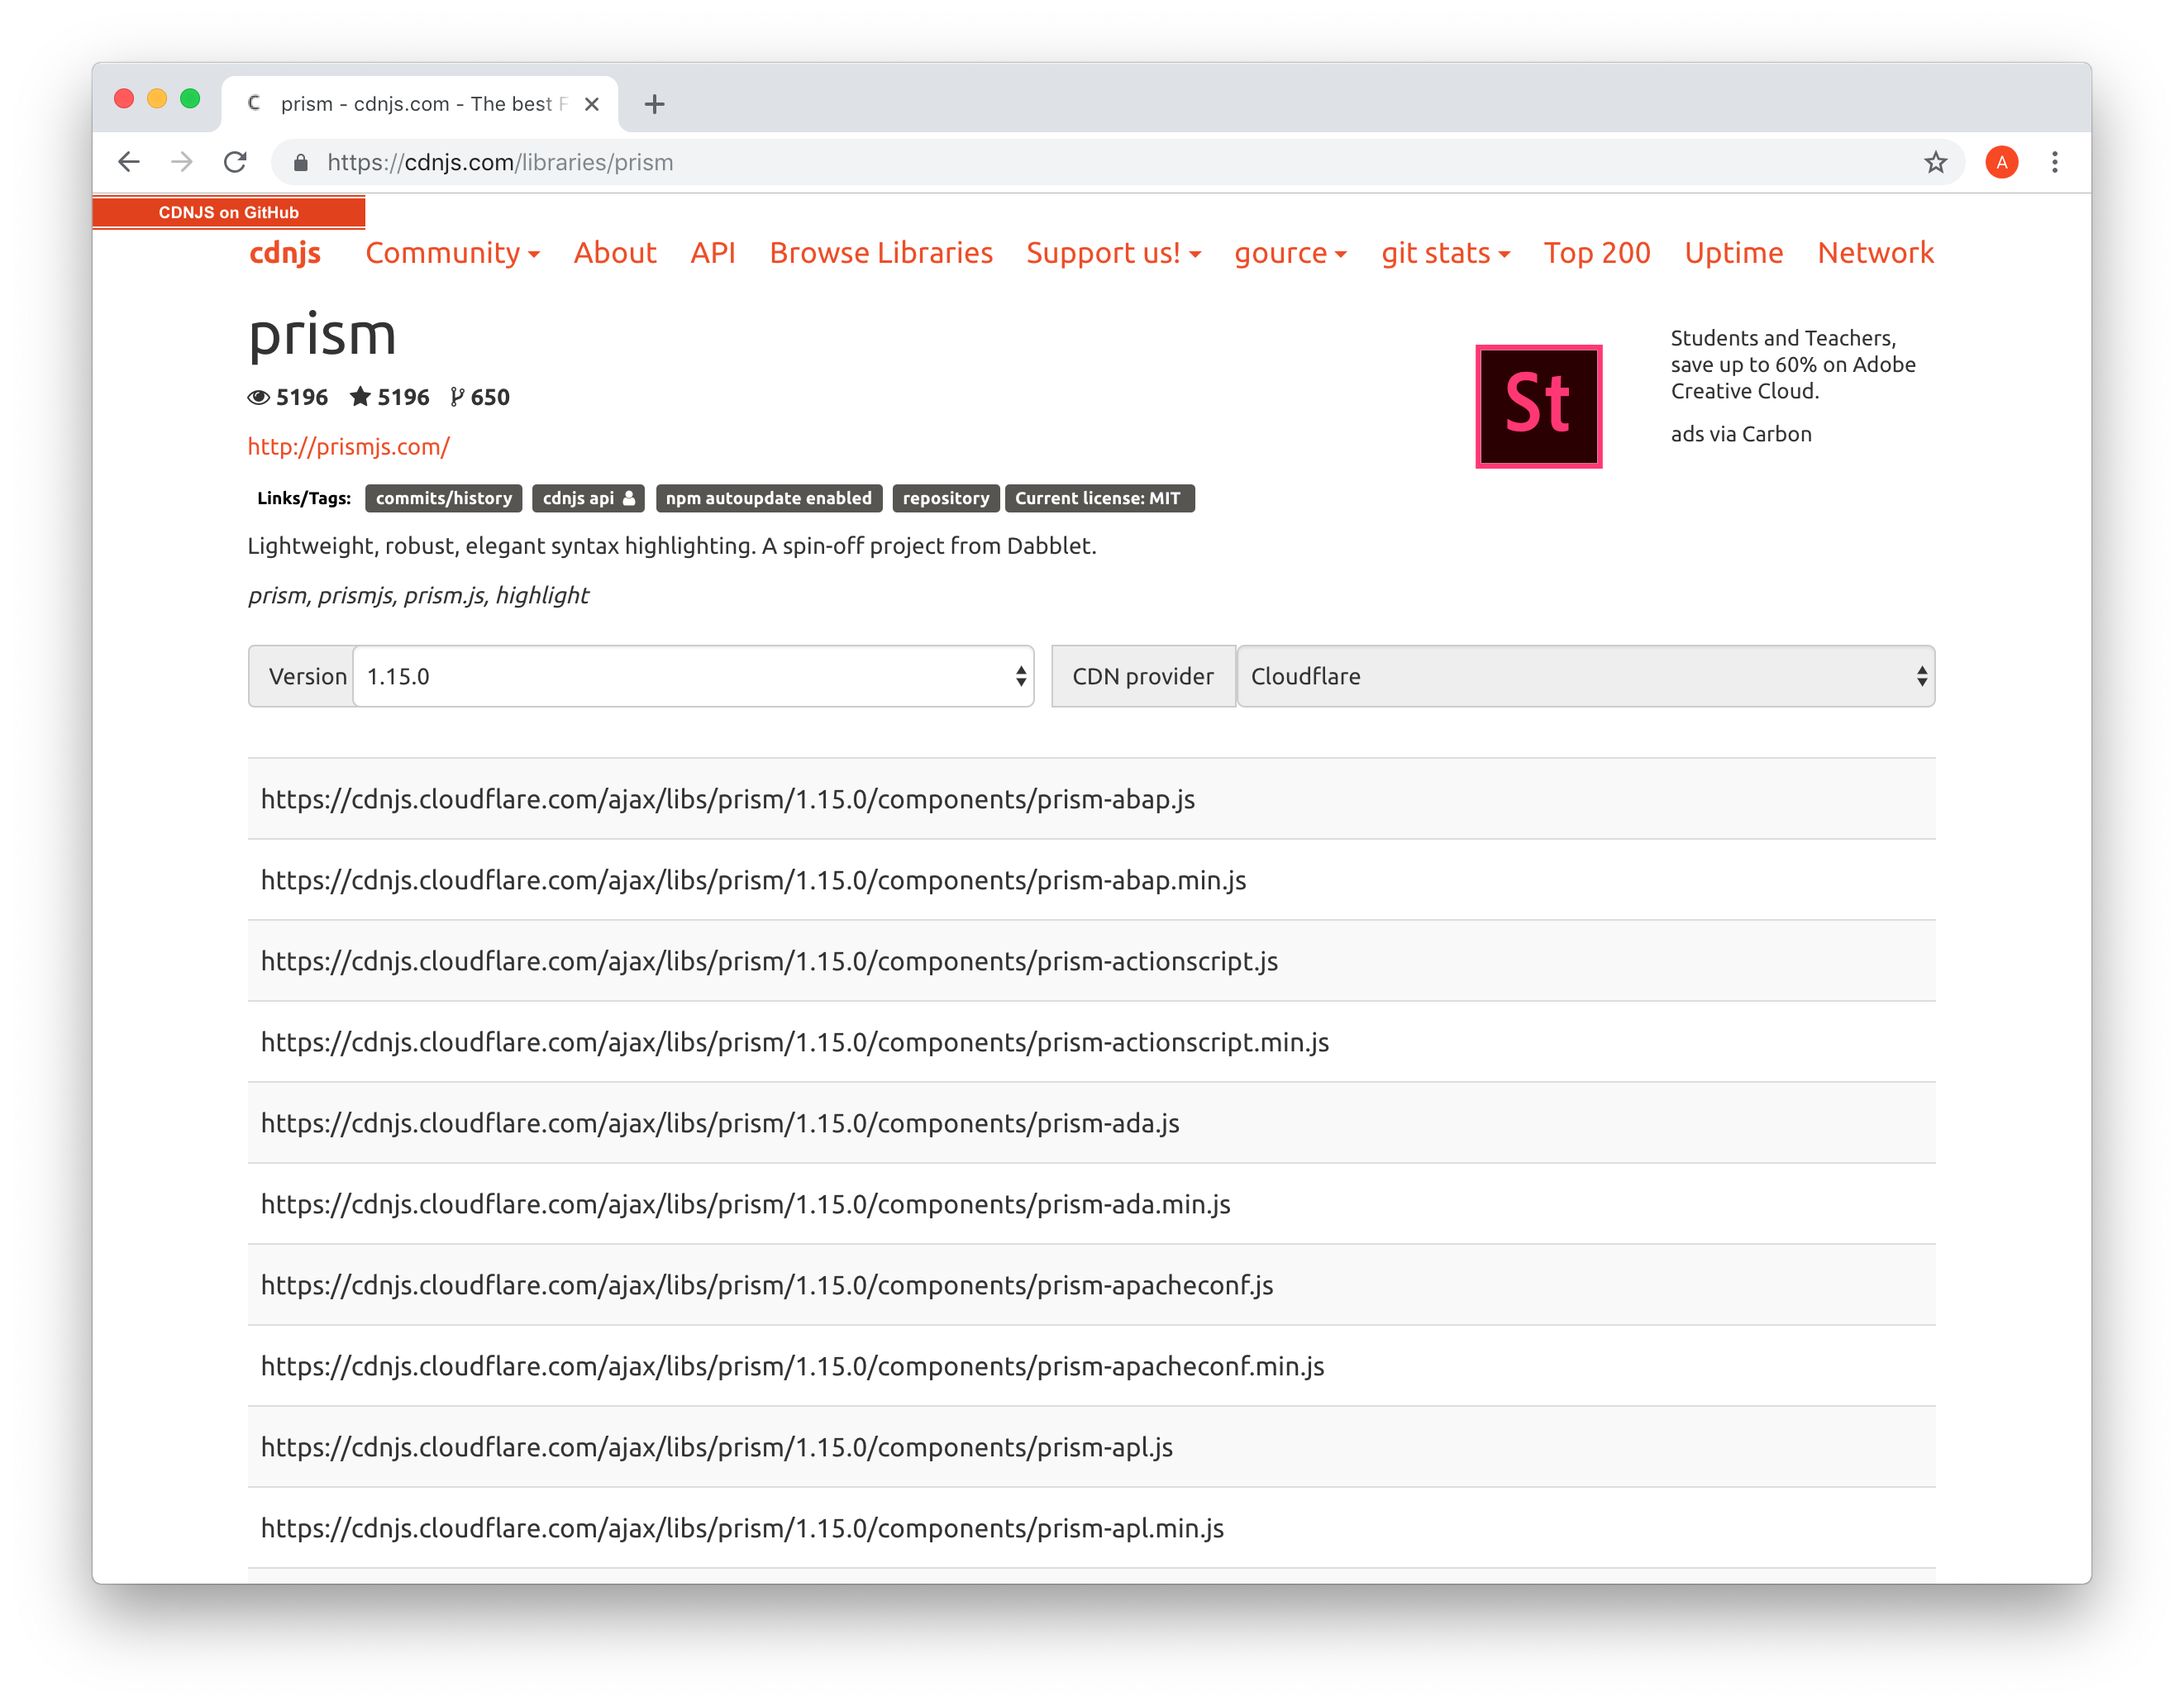Image resolution: width=2184 pixels, height=1706 pixels.
Task: Click the cdnjs api tag
Action: click(x=588, y=498)
